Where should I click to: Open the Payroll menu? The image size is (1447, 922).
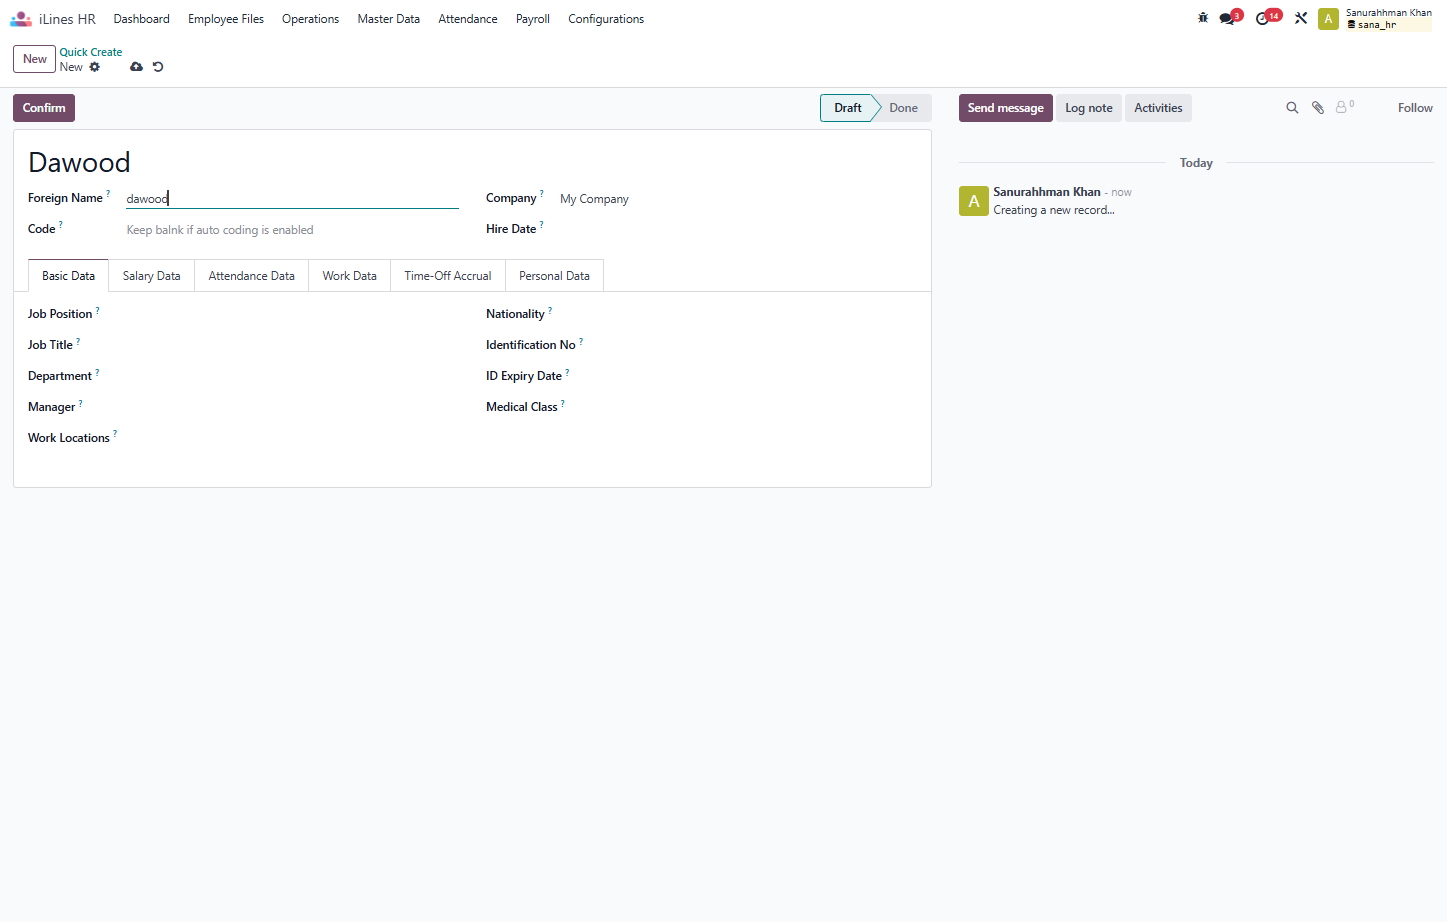coord(533,19)
